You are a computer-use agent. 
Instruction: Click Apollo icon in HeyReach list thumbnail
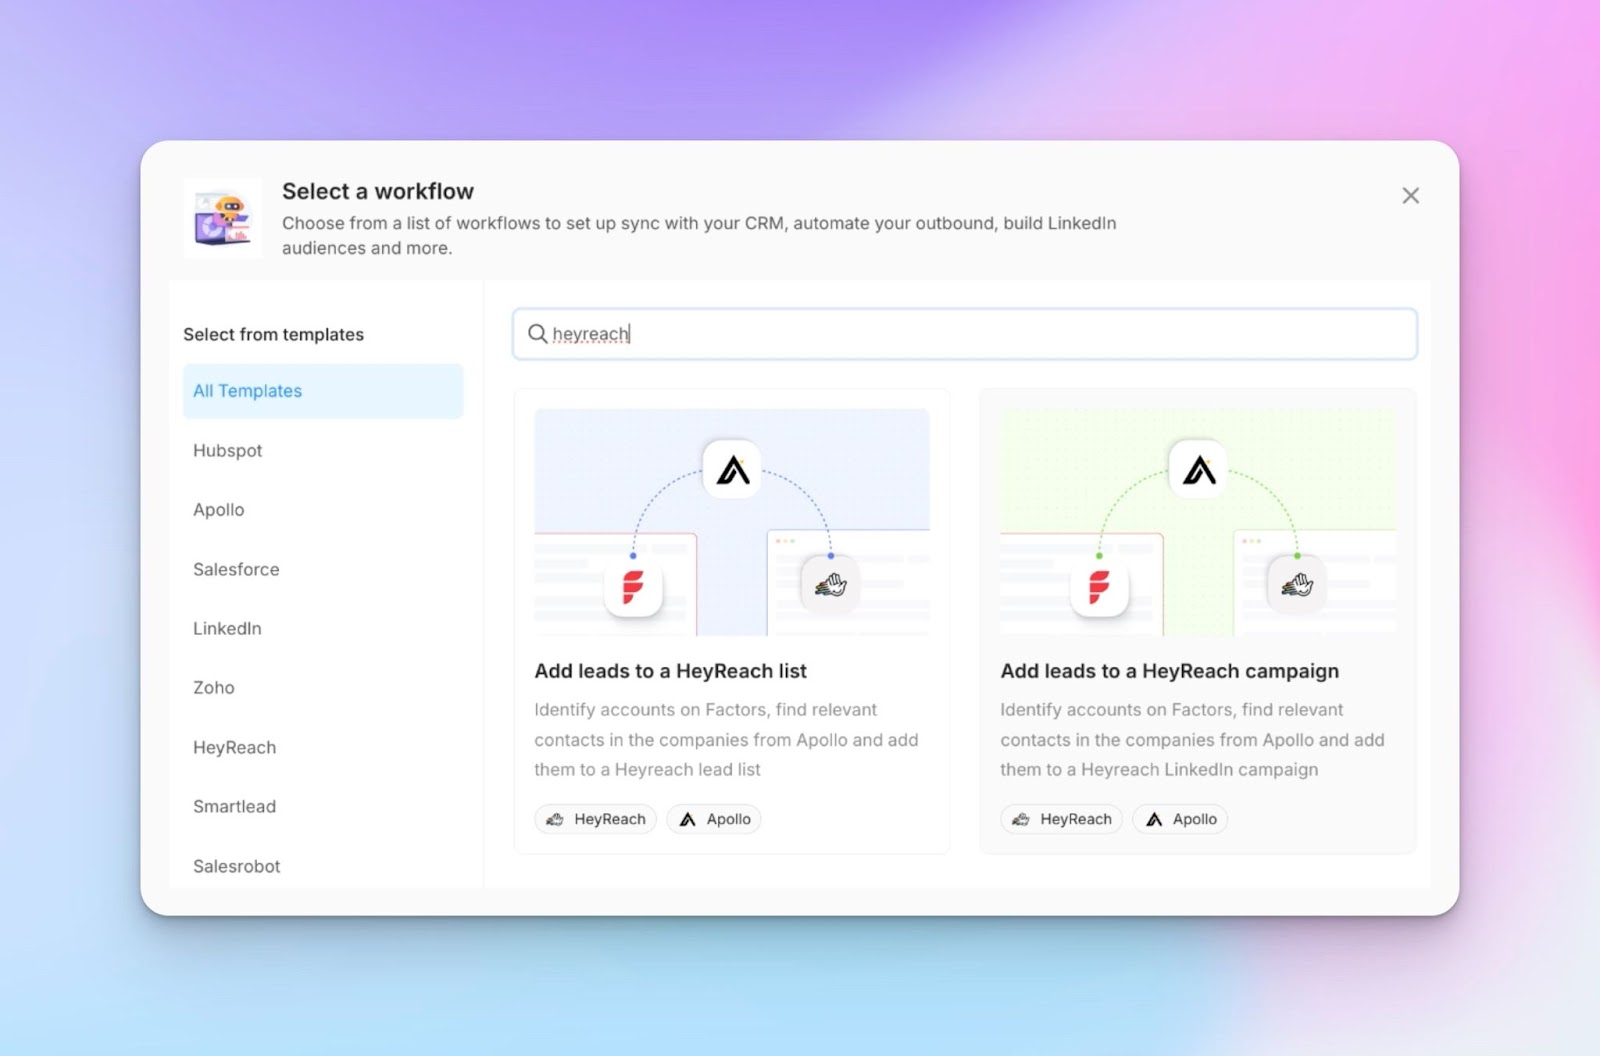(x=732, y=469)
